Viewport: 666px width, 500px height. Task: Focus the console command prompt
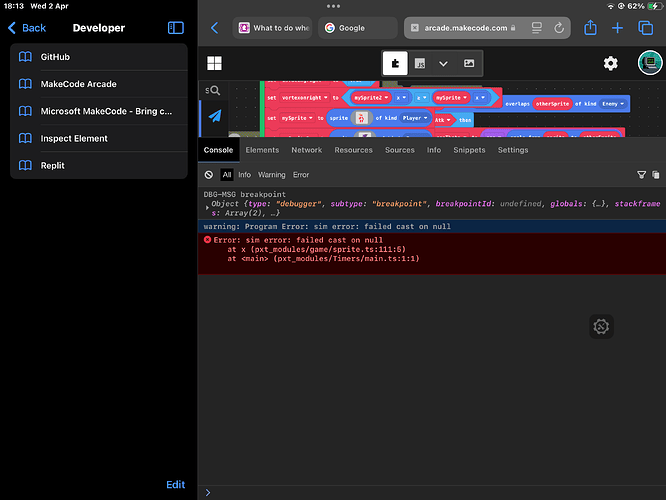click(x=432, y=493)
